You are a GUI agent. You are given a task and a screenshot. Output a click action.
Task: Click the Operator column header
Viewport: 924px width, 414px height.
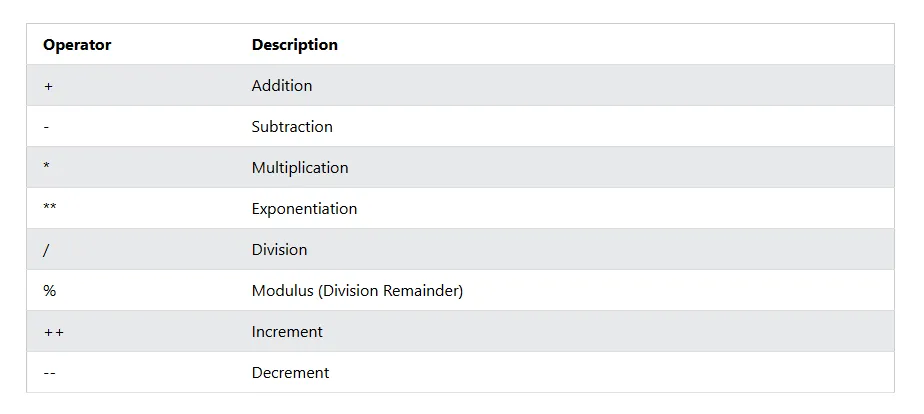tap(77, 45)
